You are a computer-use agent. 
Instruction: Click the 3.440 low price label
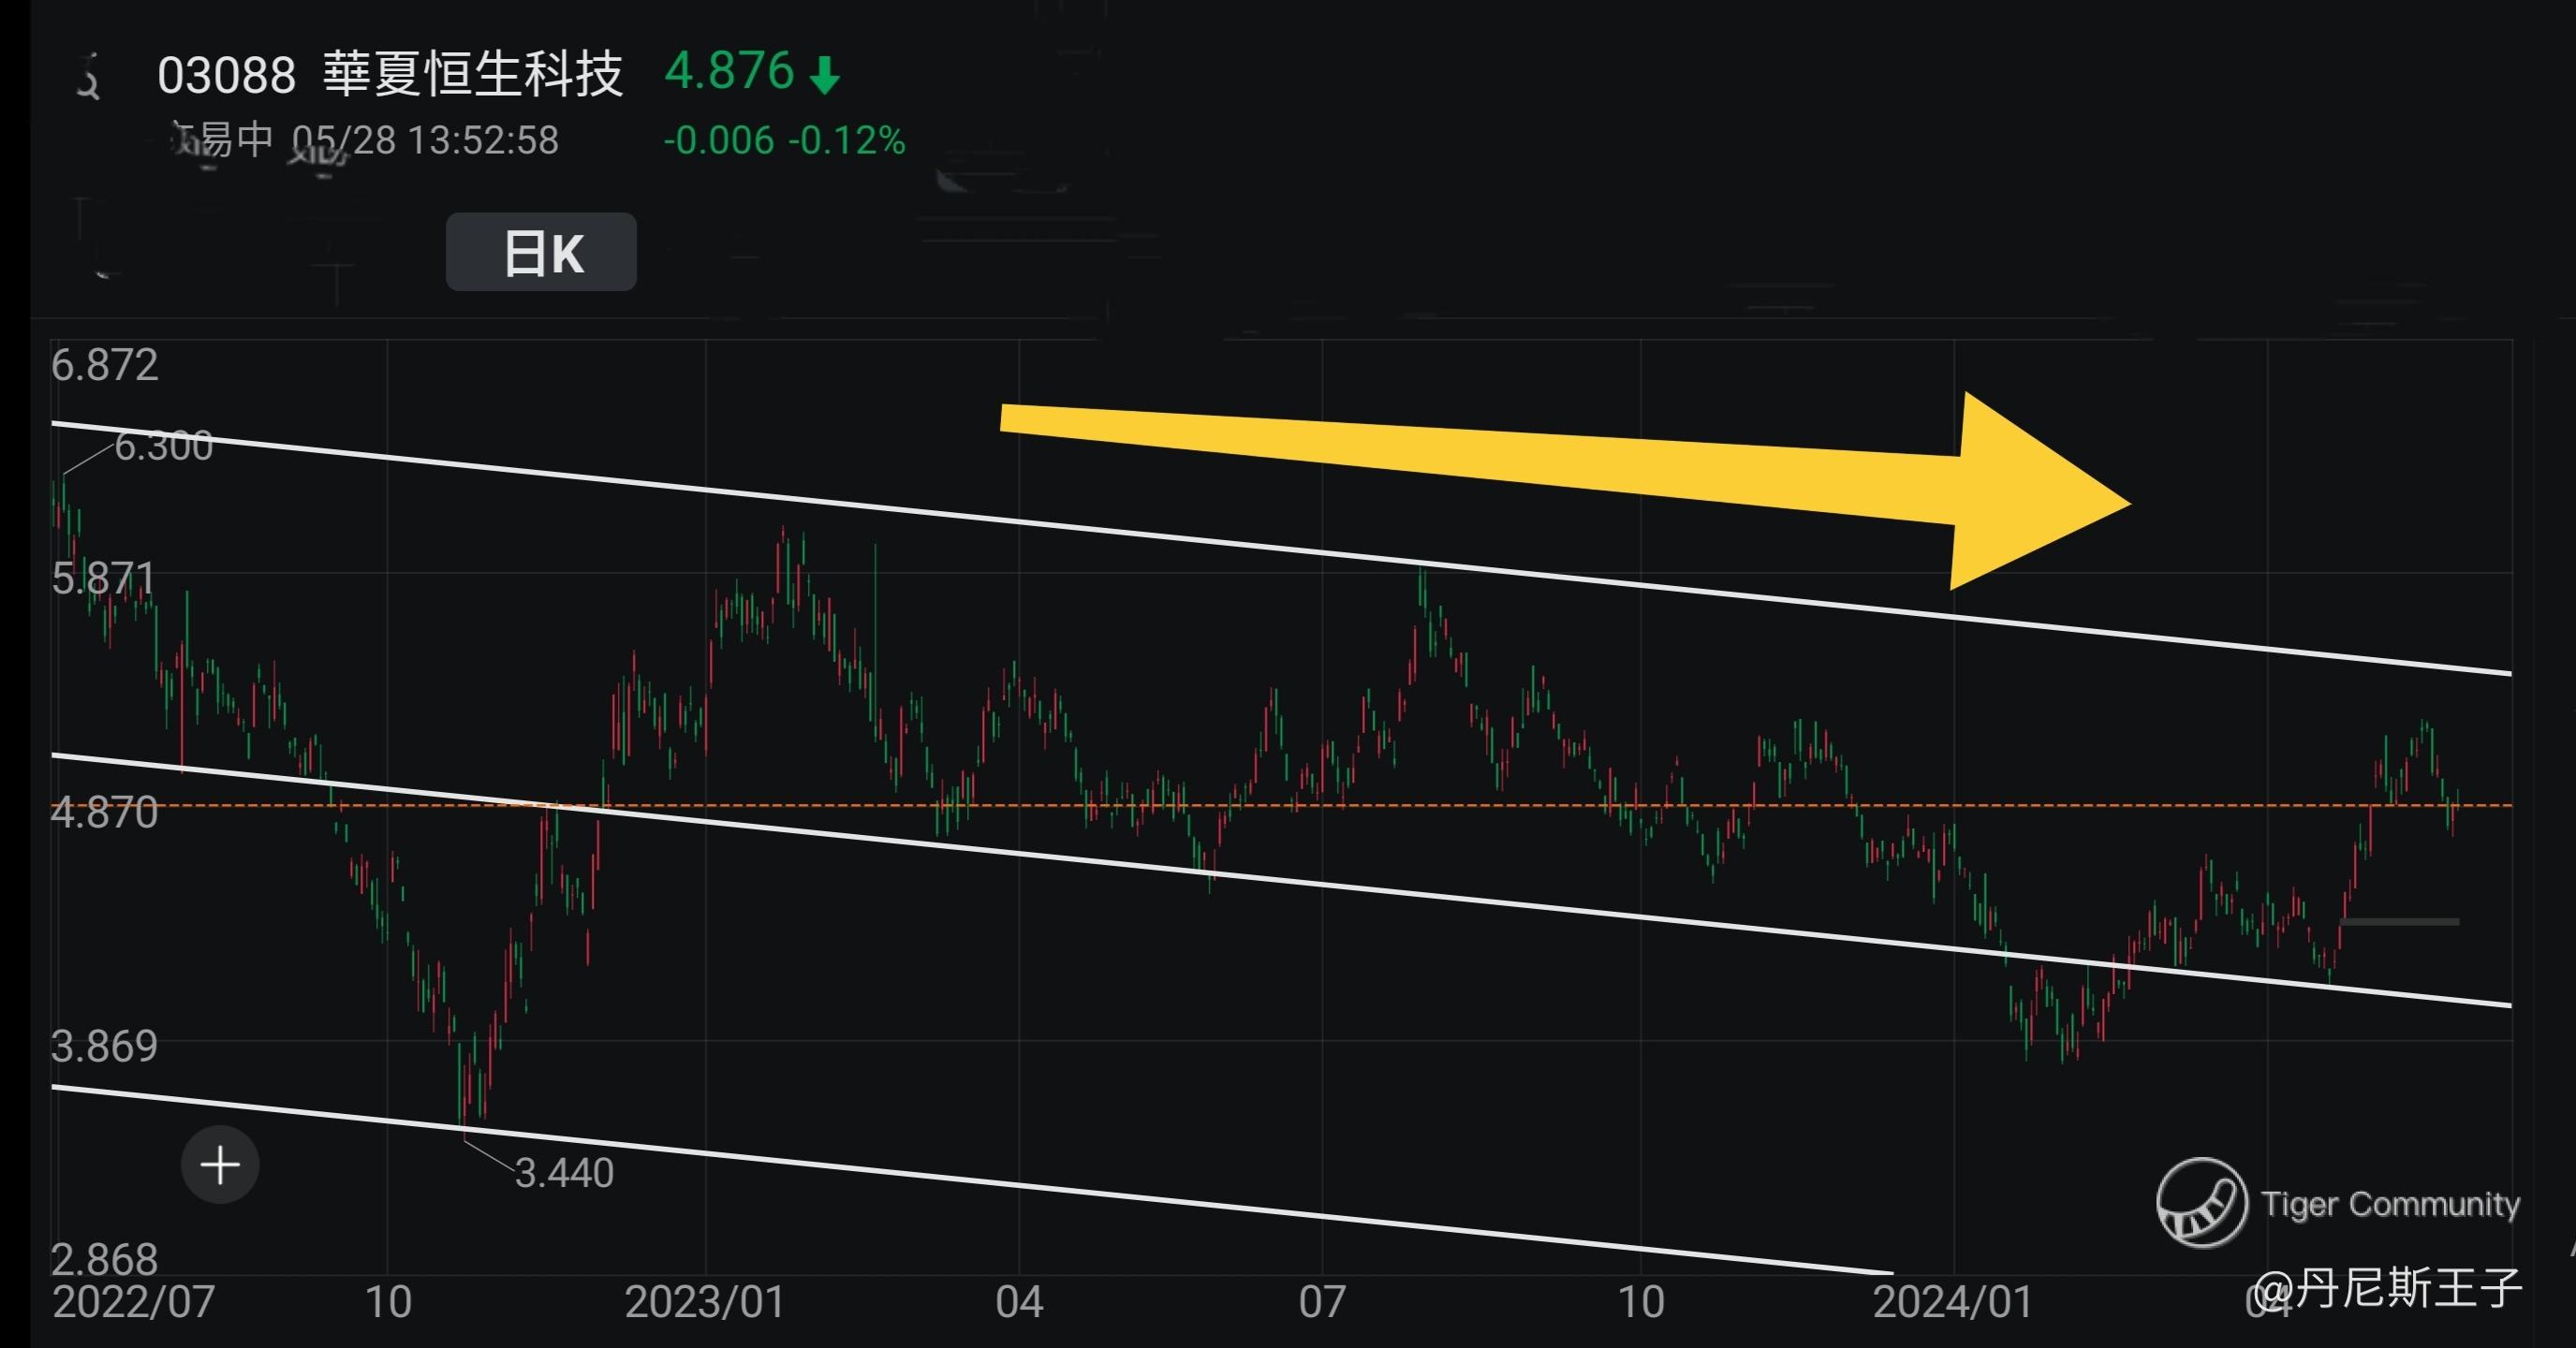pos(564,1173)
